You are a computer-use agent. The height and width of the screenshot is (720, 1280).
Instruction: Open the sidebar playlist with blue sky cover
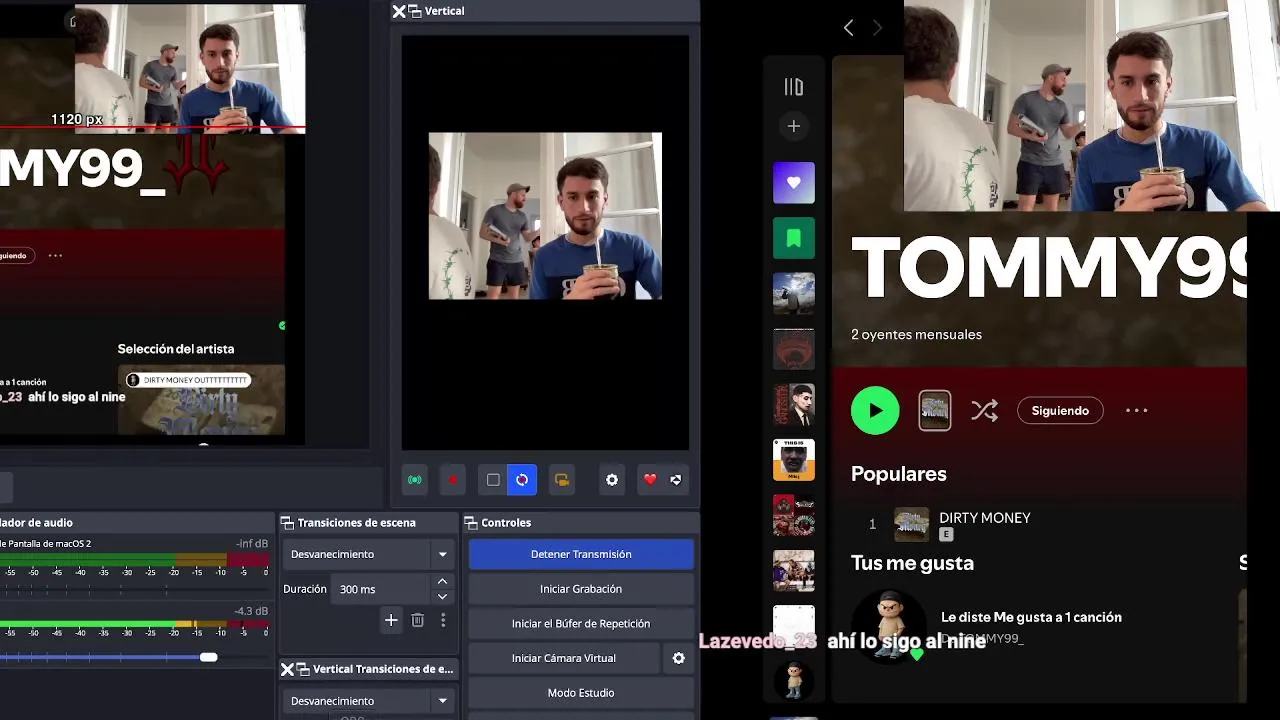coord(794,293)
